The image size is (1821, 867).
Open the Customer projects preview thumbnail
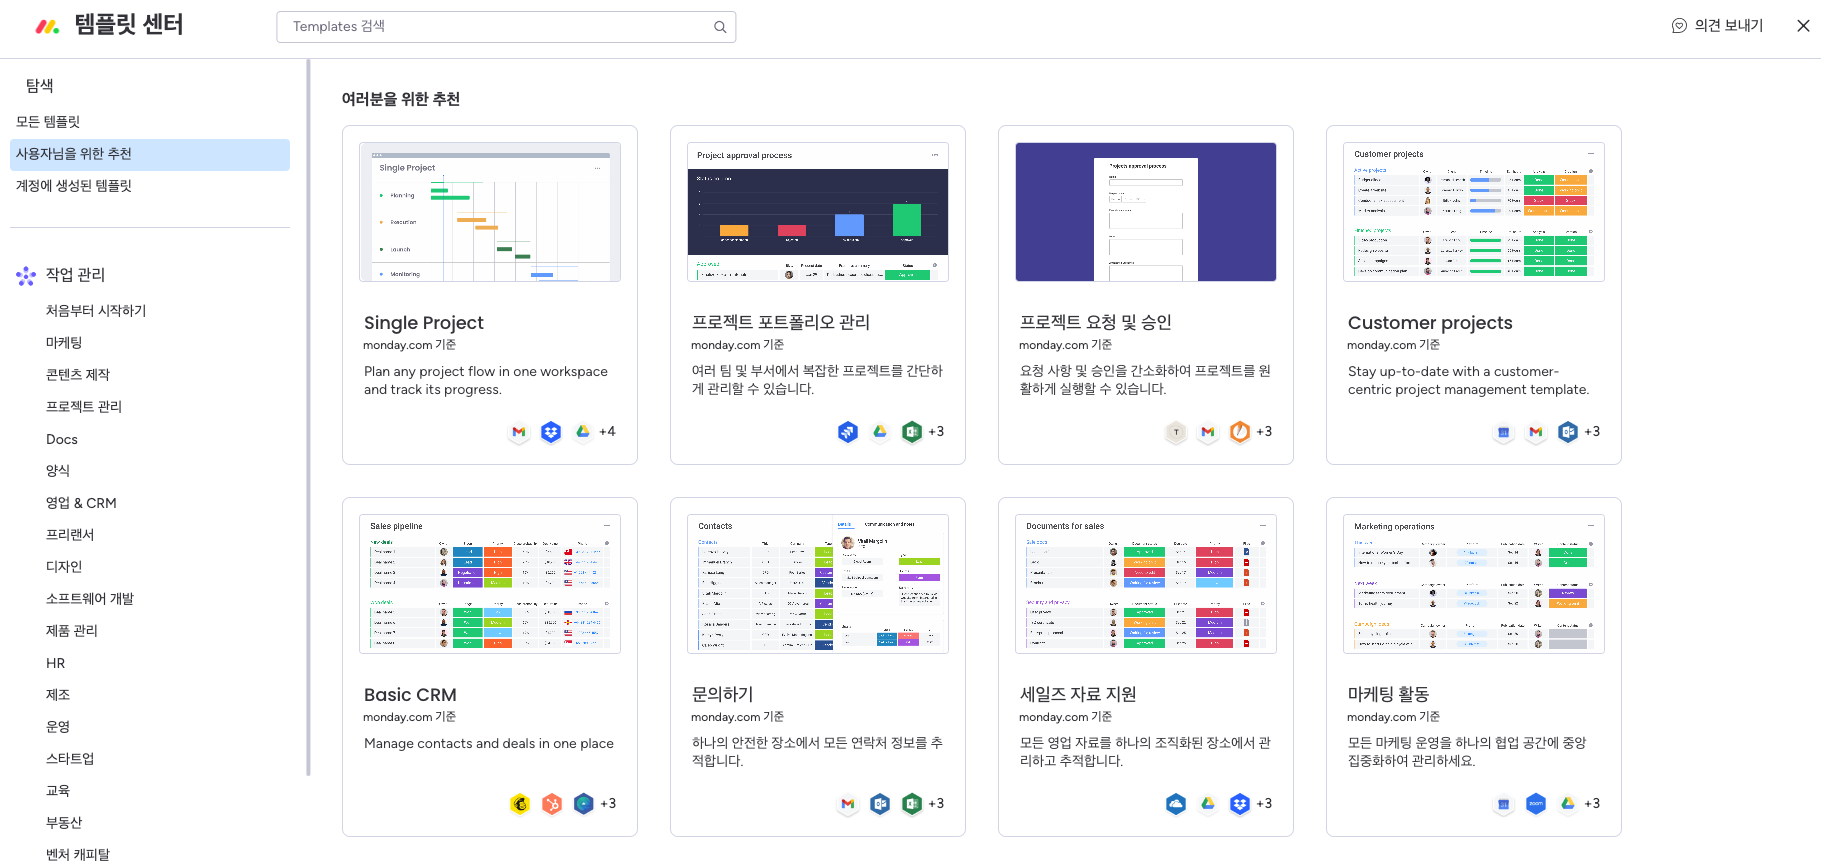(x=1473, y=212)
